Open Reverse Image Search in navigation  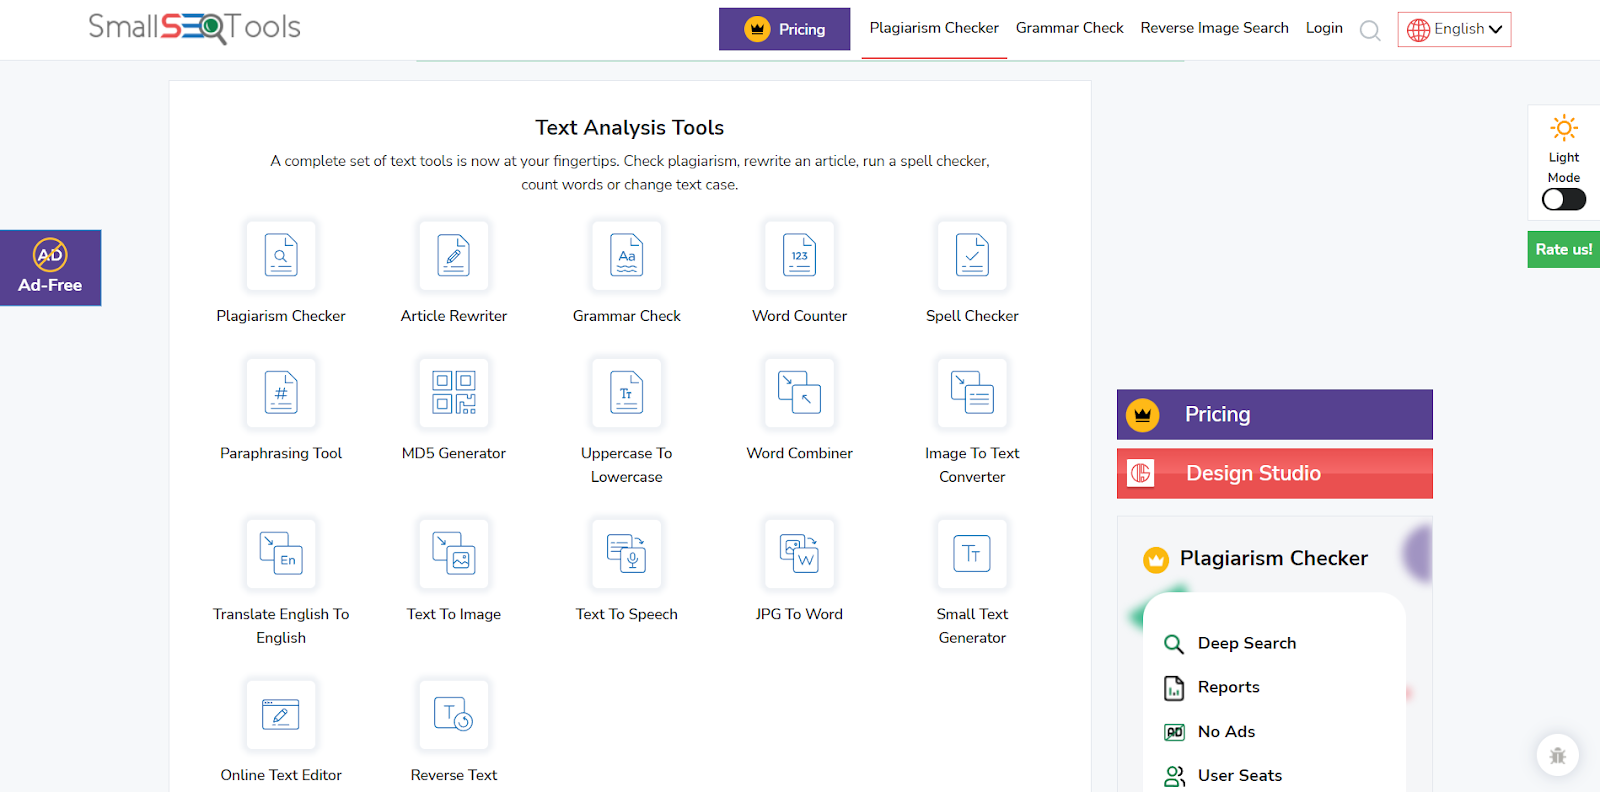click(x=1215, y=28)
